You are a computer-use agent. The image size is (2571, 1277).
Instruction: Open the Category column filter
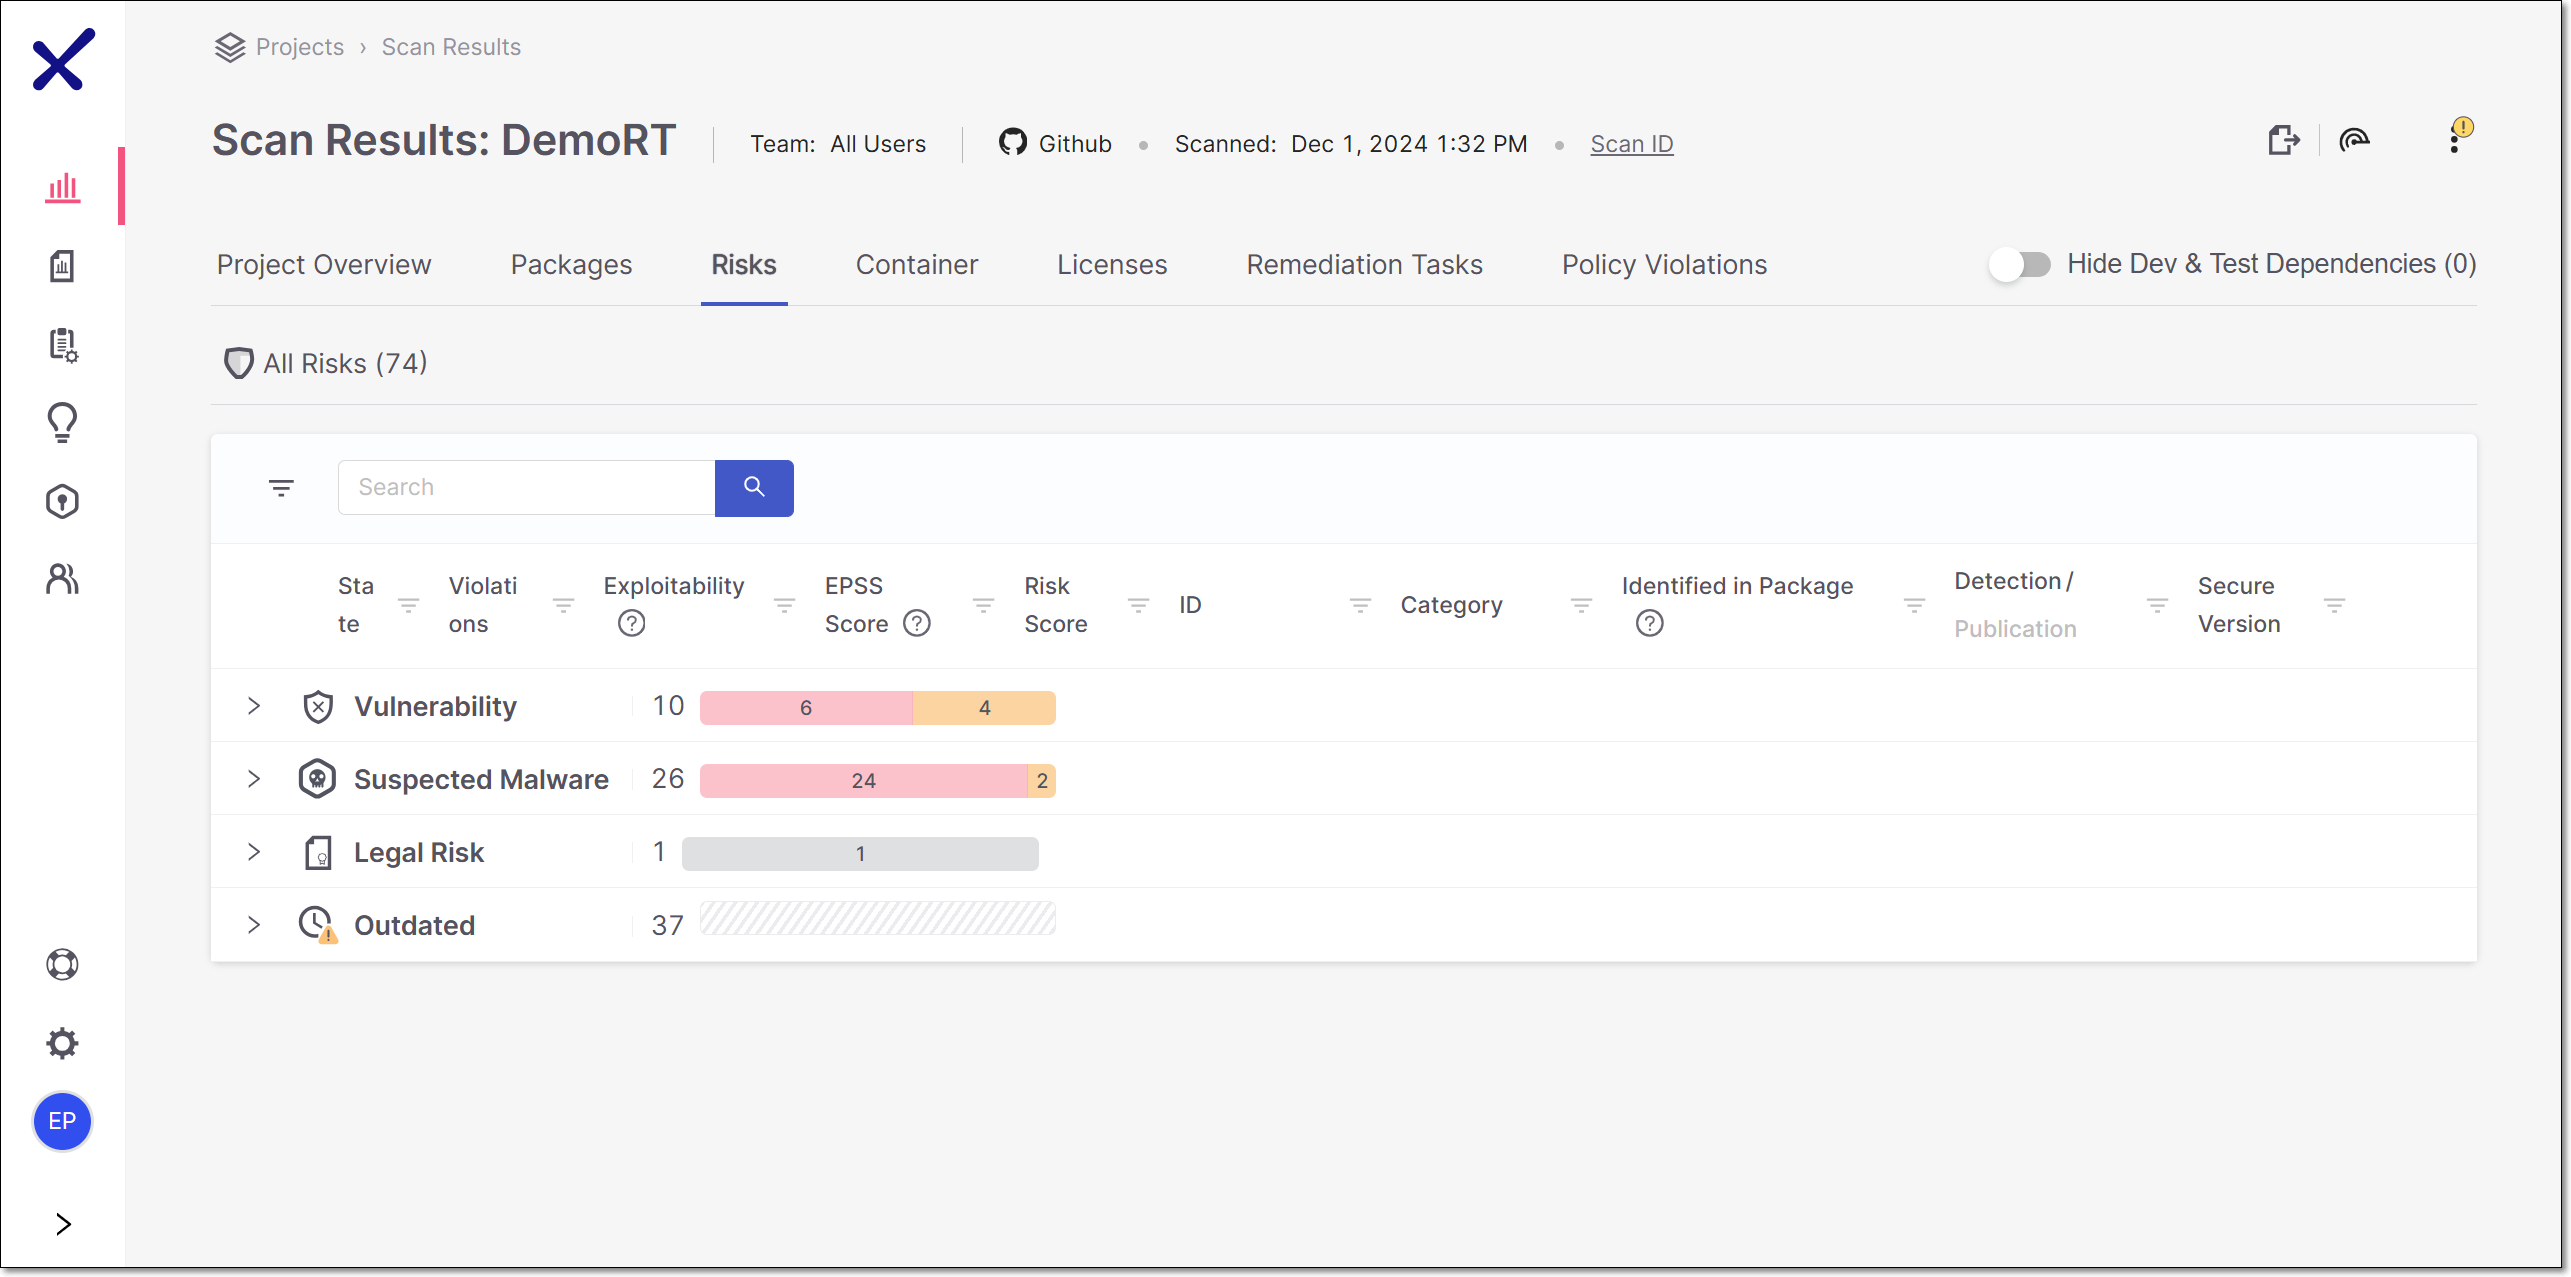1581,605
